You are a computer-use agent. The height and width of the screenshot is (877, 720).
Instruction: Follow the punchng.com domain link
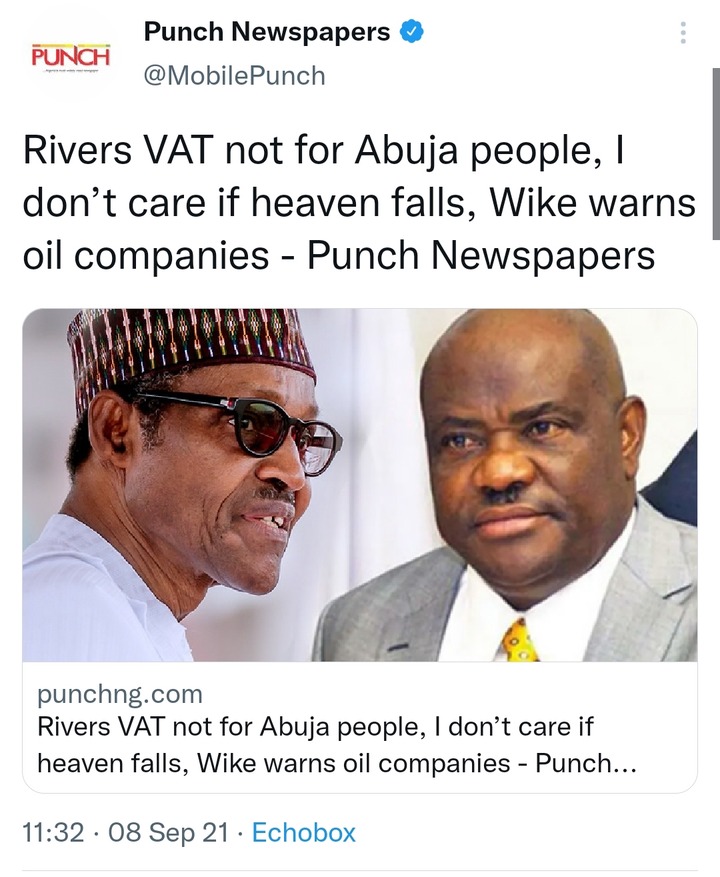coord(120,694)
